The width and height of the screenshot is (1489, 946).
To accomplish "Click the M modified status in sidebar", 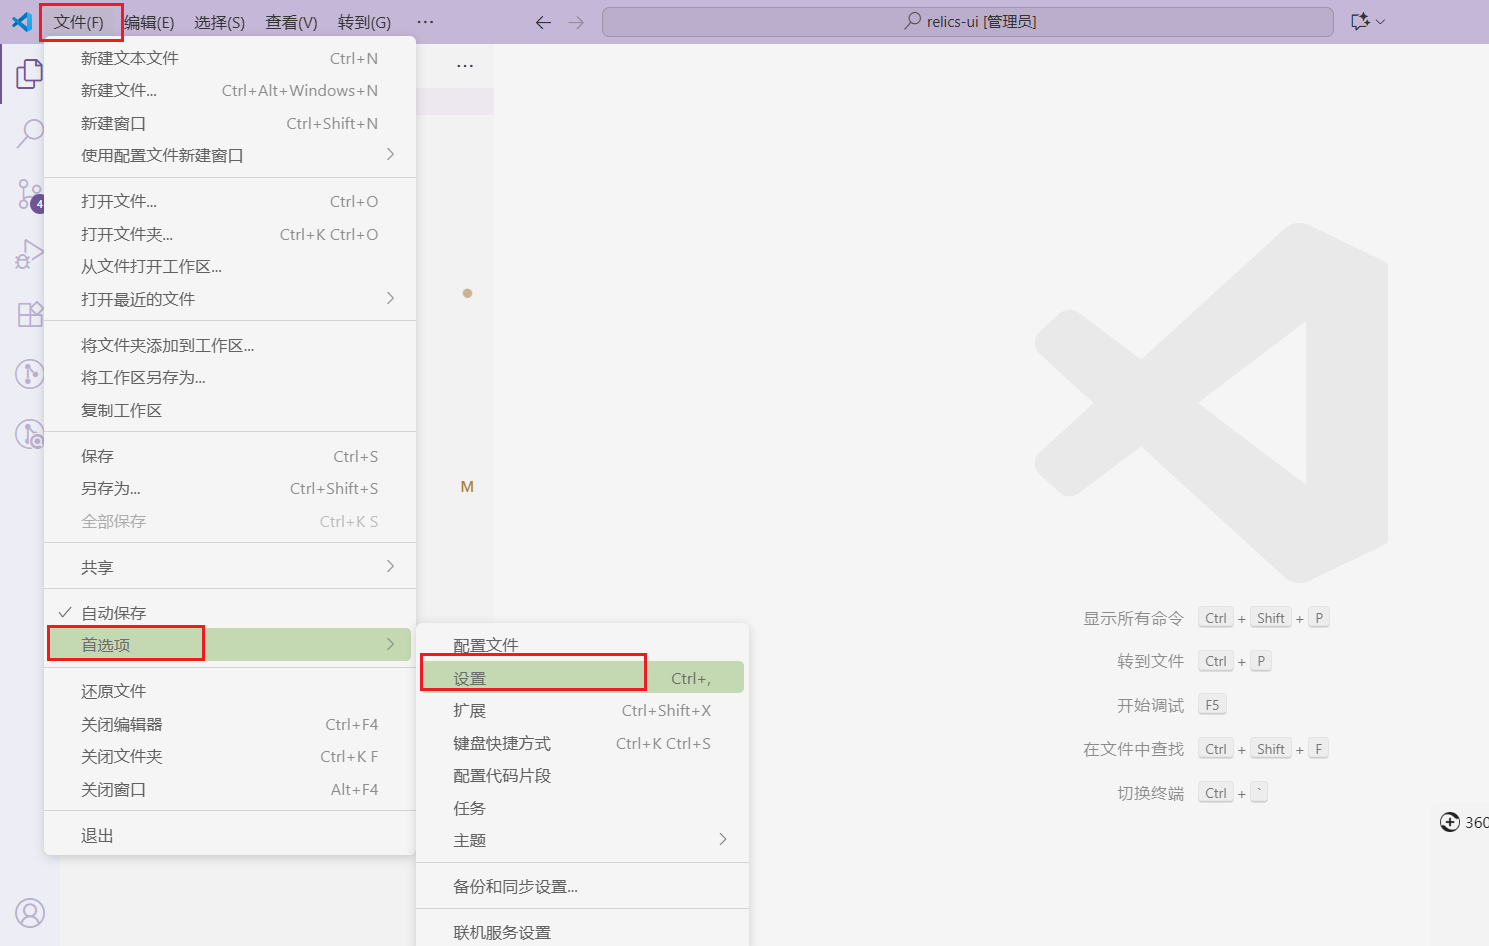I will pyautogui.click(x=467, y=487).
